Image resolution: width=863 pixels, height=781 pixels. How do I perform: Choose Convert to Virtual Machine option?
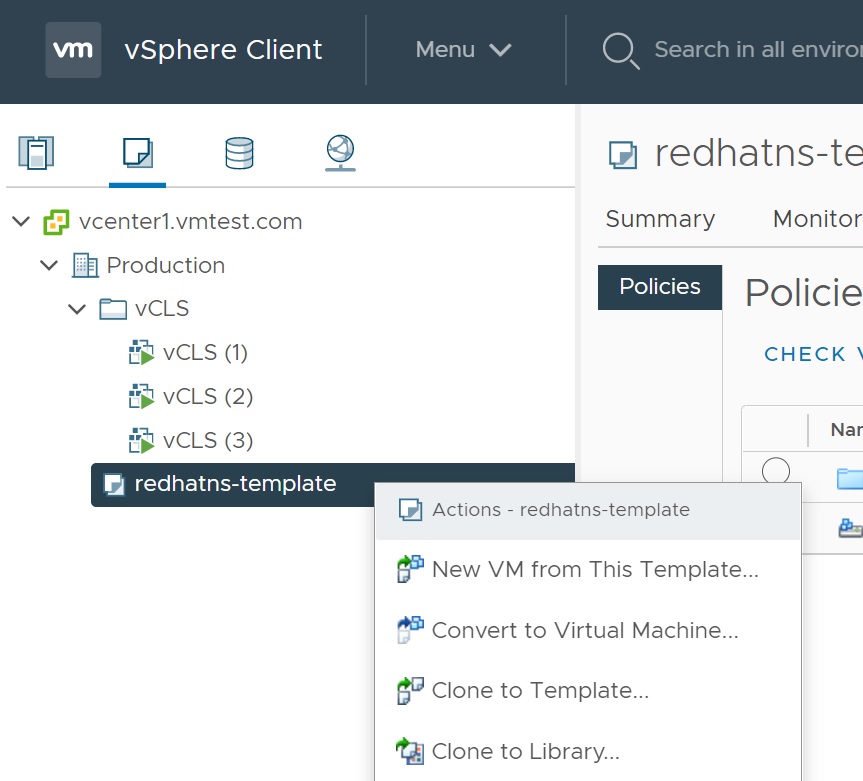click(x=584, y=631)
